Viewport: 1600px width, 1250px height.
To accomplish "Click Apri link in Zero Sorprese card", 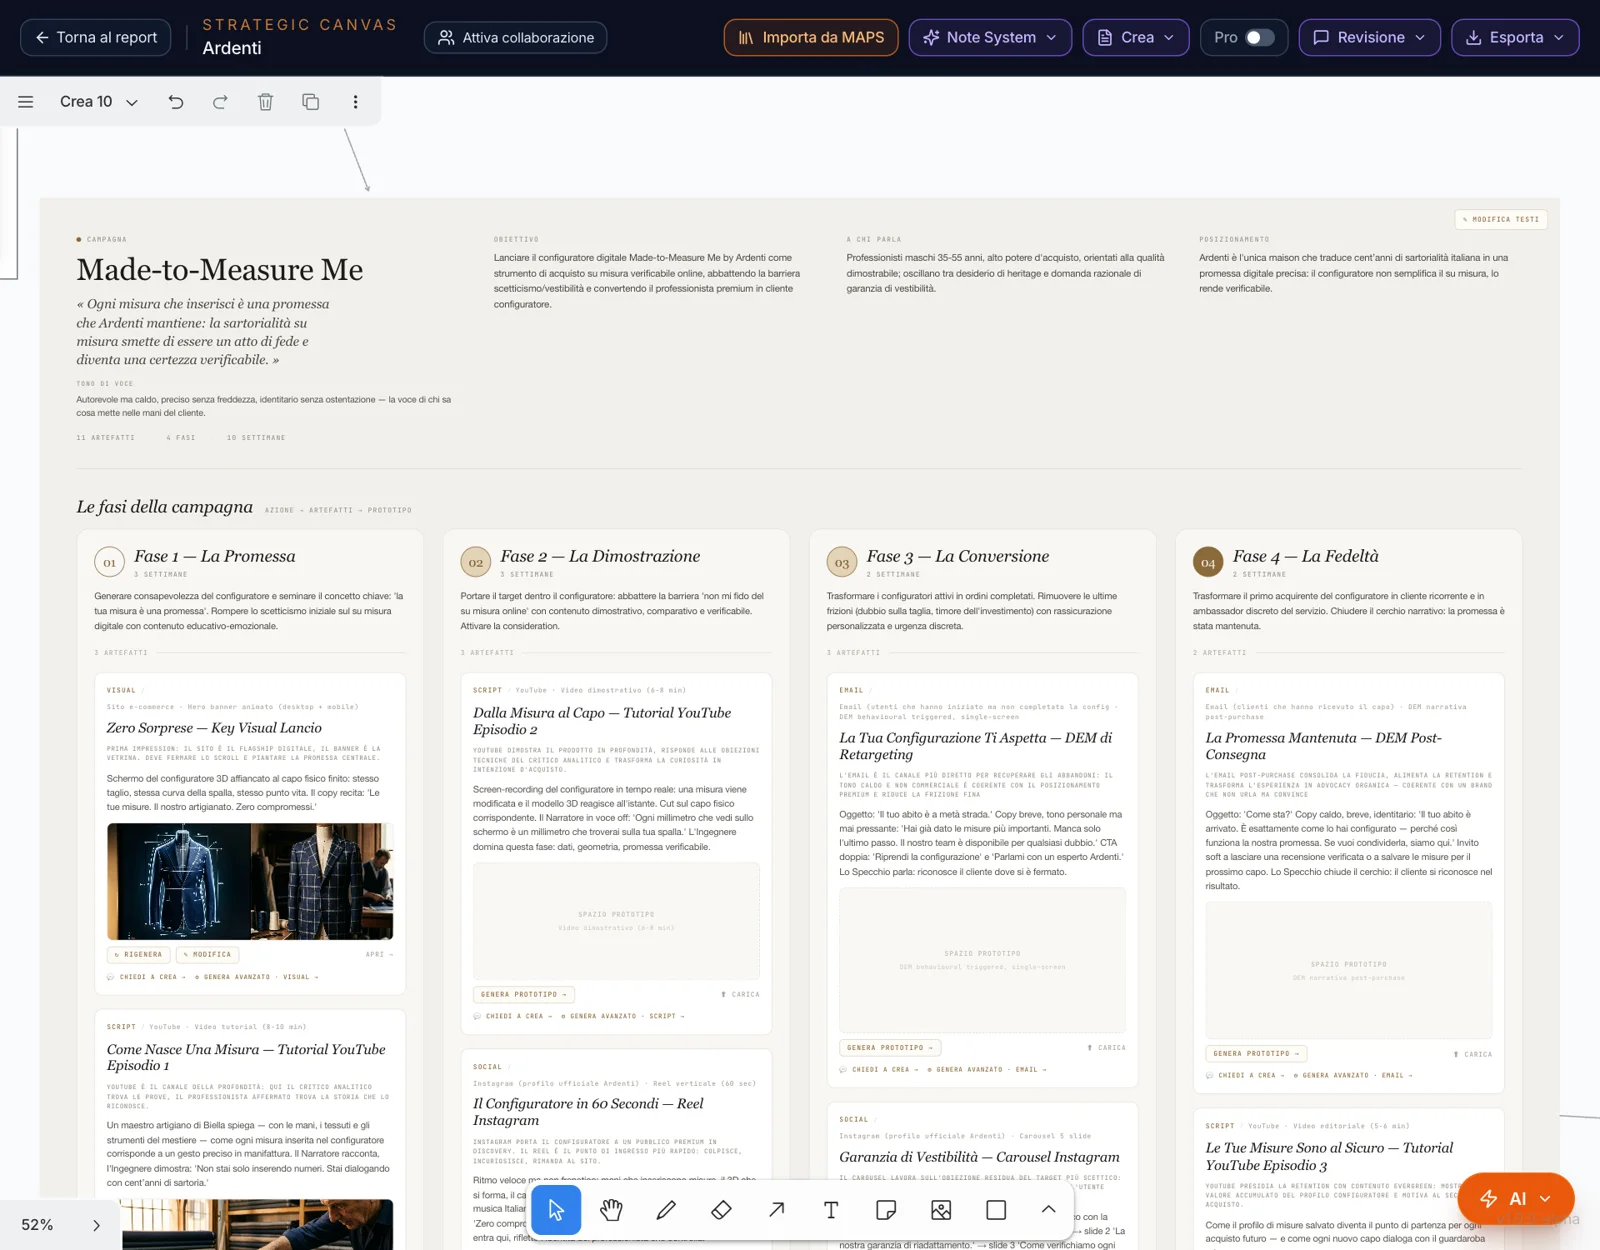I will click(x=379, y=954).
